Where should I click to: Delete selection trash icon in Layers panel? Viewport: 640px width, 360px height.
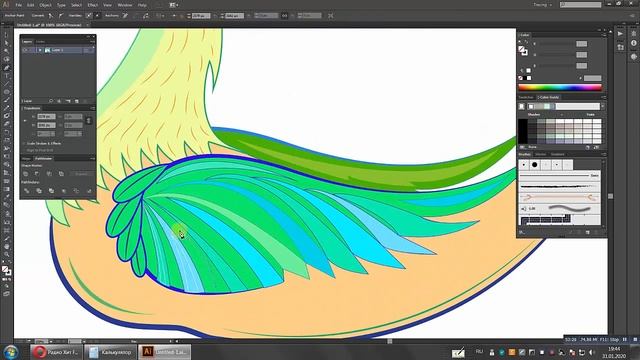click(x=85, y=101)
